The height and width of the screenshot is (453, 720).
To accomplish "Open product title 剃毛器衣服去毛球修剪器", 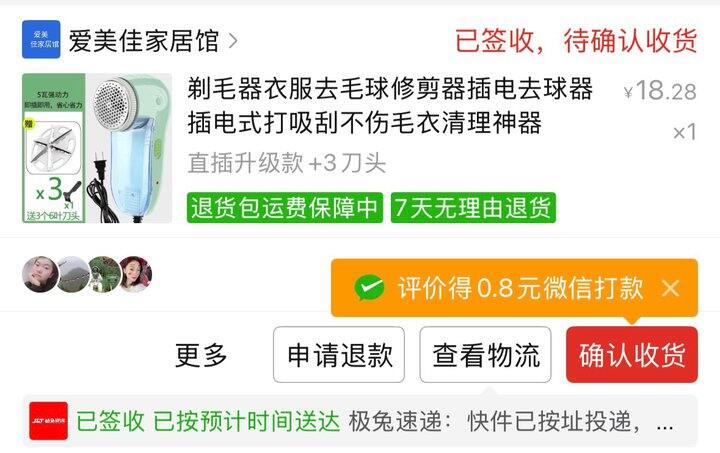I will click(x=390, y=106).
